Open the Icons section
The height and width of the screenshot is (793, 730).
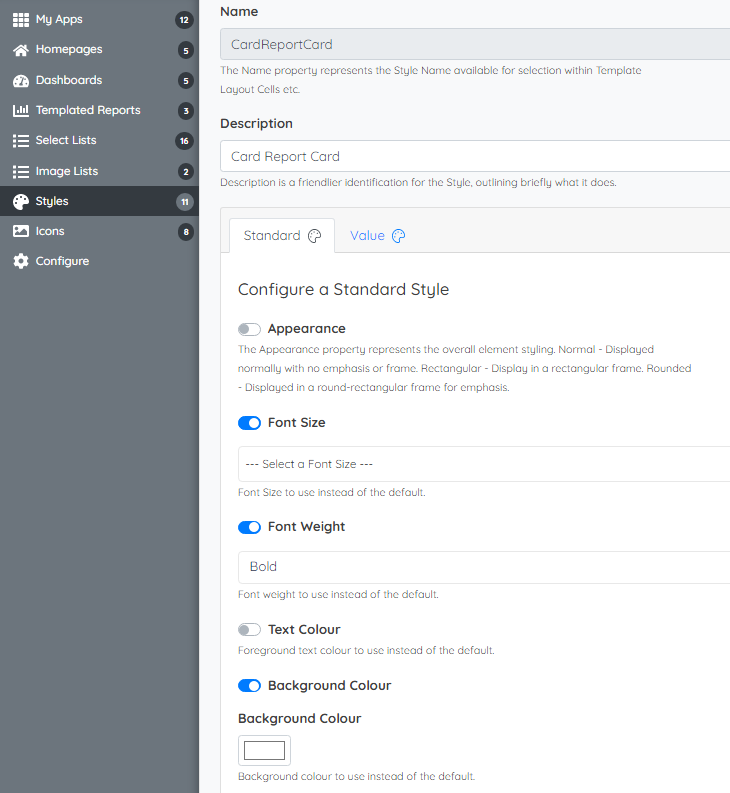pyautogui.click(x=99, y=231)
